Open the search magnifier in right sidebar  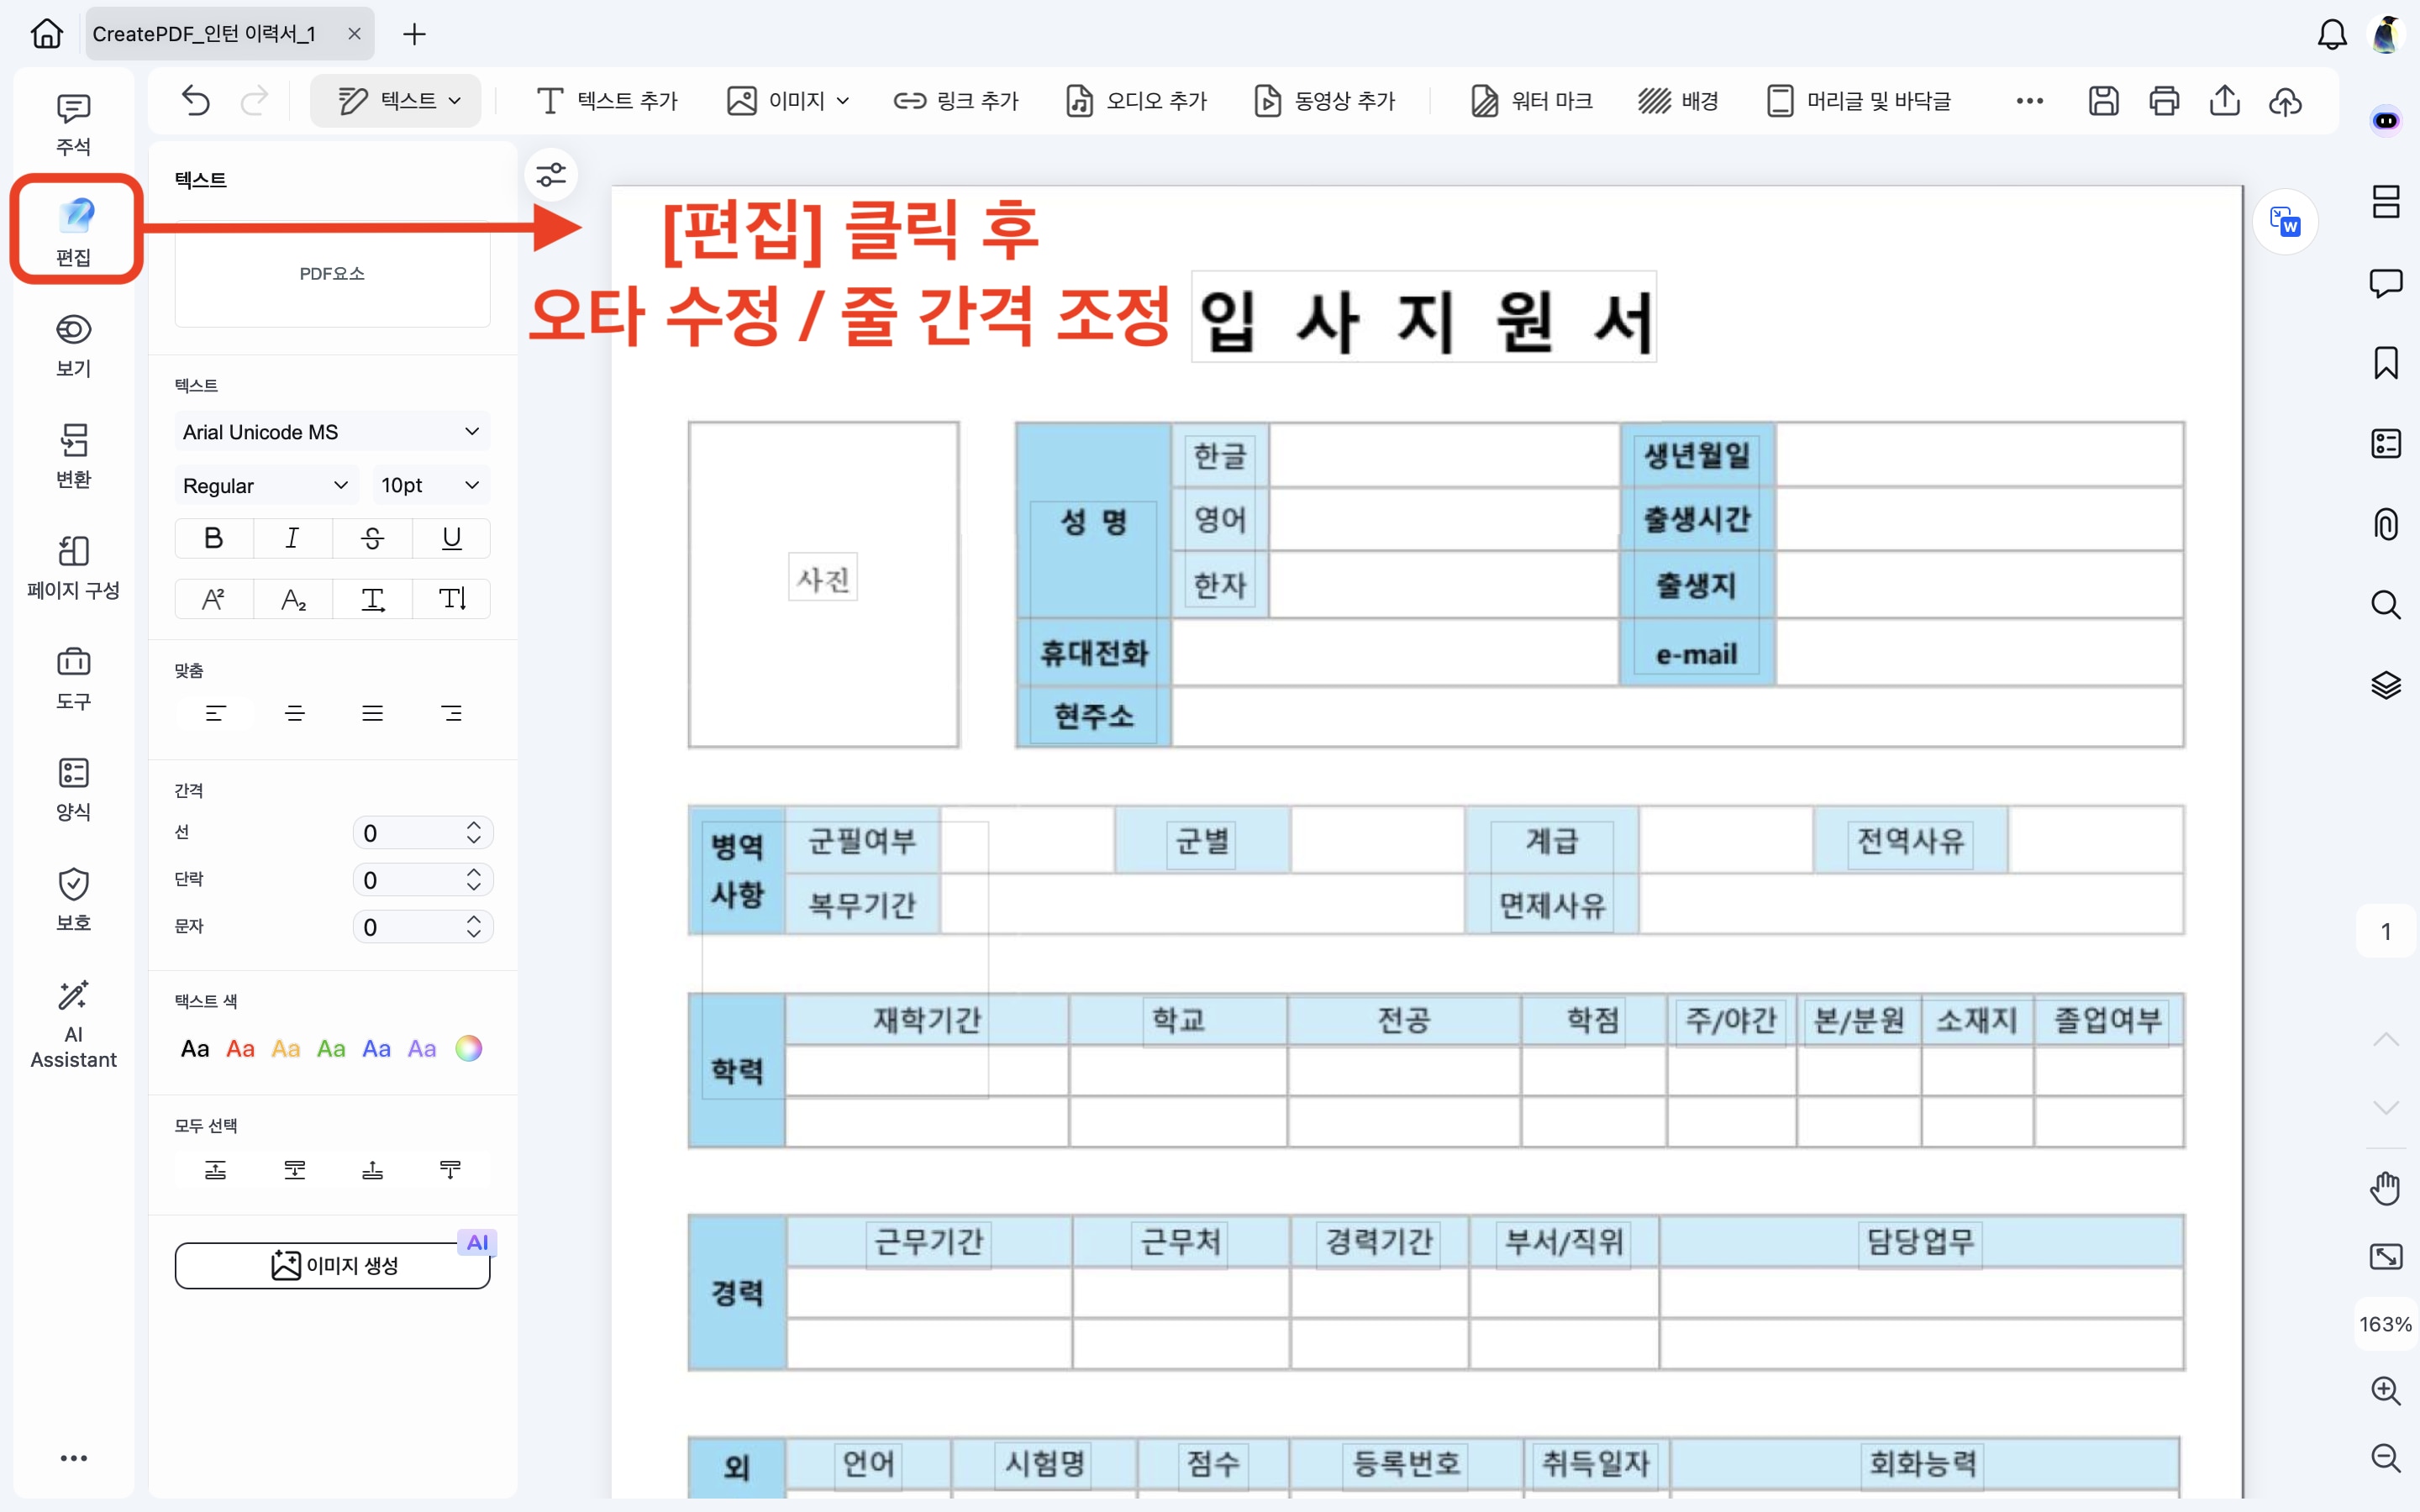click(x=2385, y=605)
